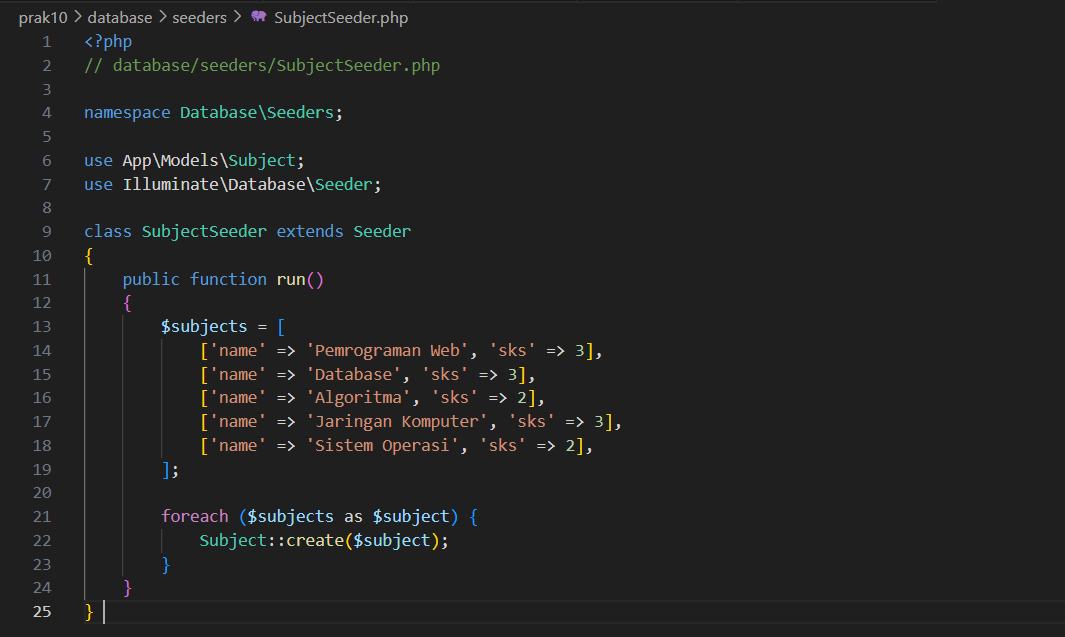Click the SubjectSeeder class name
Screen dimensions: 1065x637
pyautogui.click(x=204, y=232)
